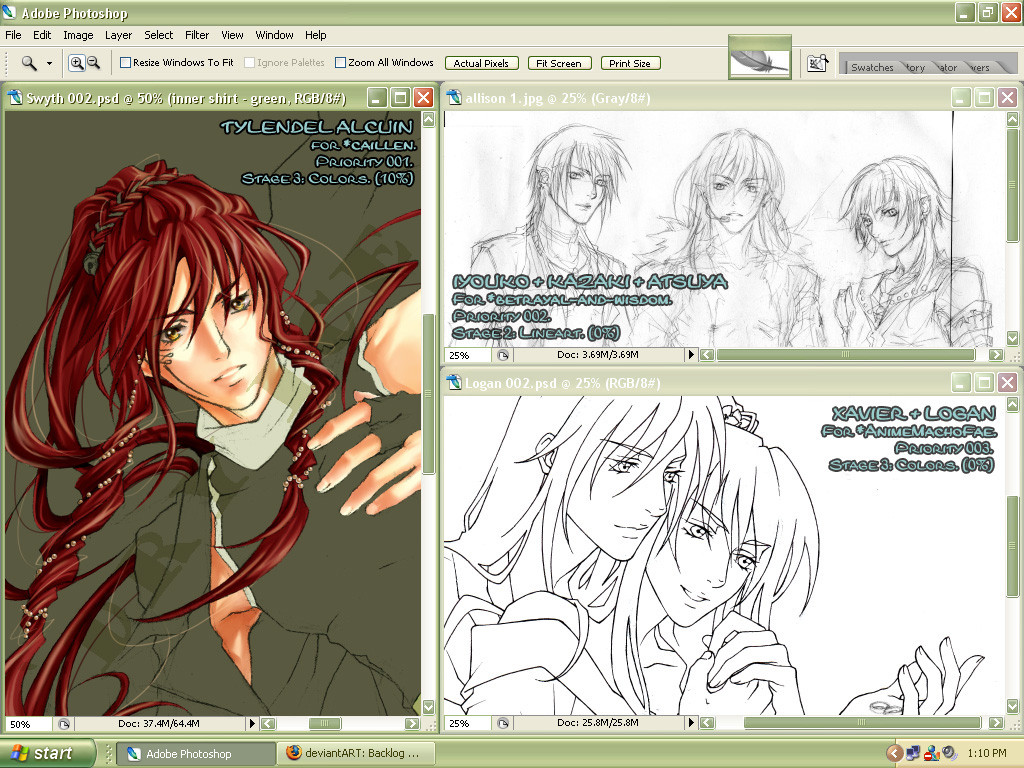This screenshot has height=768, width=1024.
Task: Click scroll-right arrow in allison window
Action: pos(995,355)
